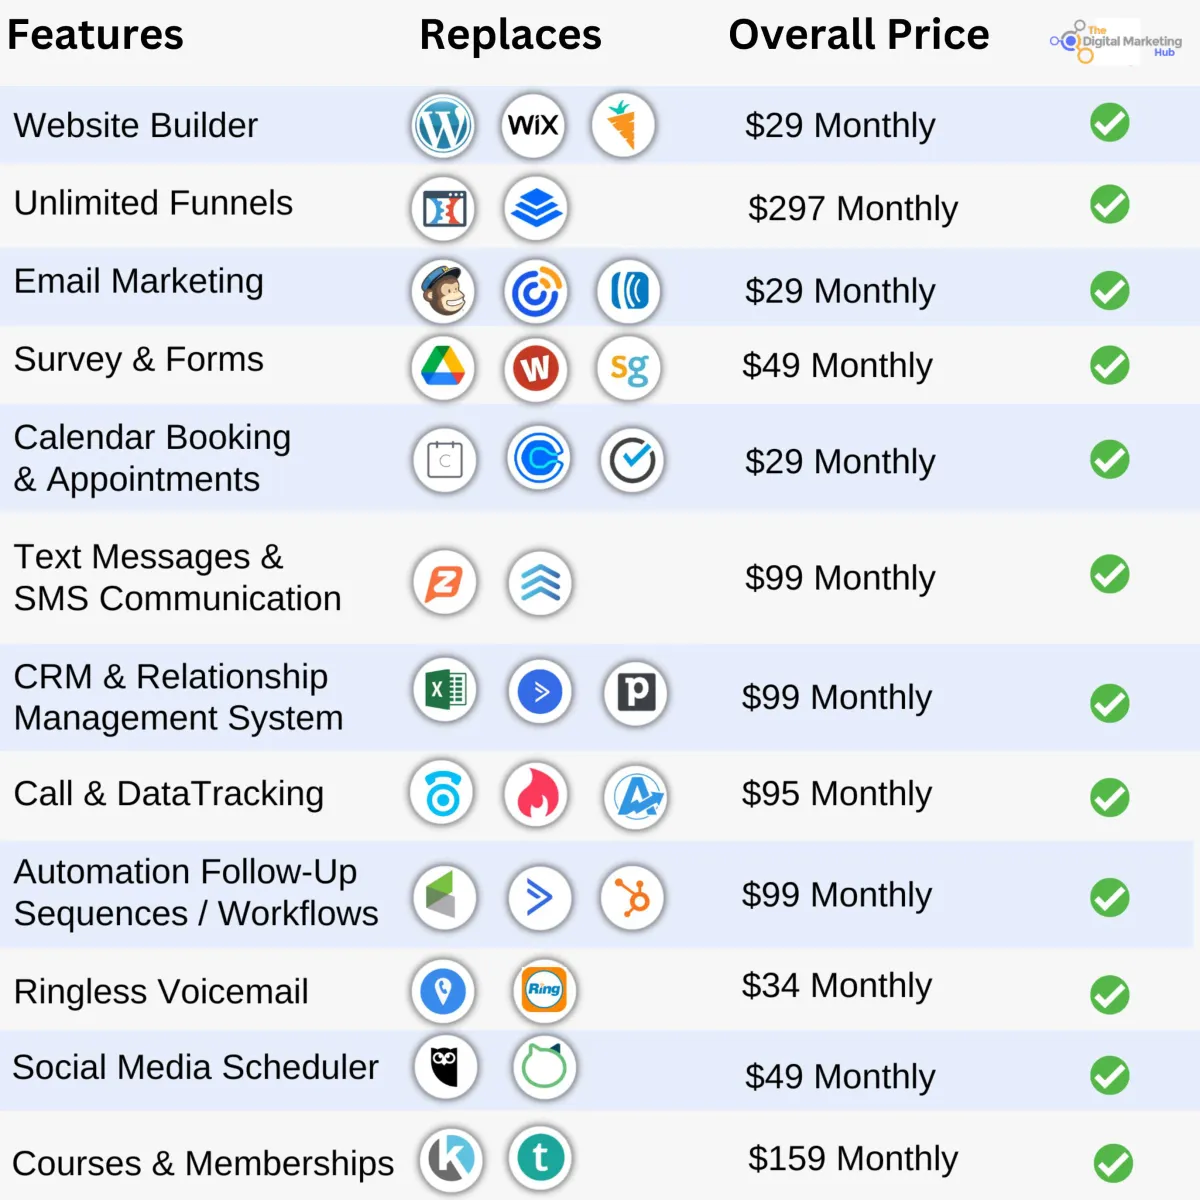
Task: Click the green checkmark for Call & DataTracking
Action: [x=1110, y=798]
